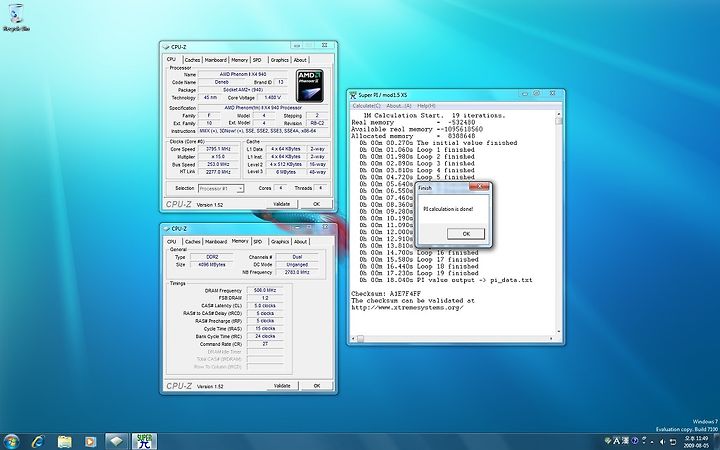Open the Windows Start menu orb
The height and width of the screenshot is (450, 720).
(11, 442)
